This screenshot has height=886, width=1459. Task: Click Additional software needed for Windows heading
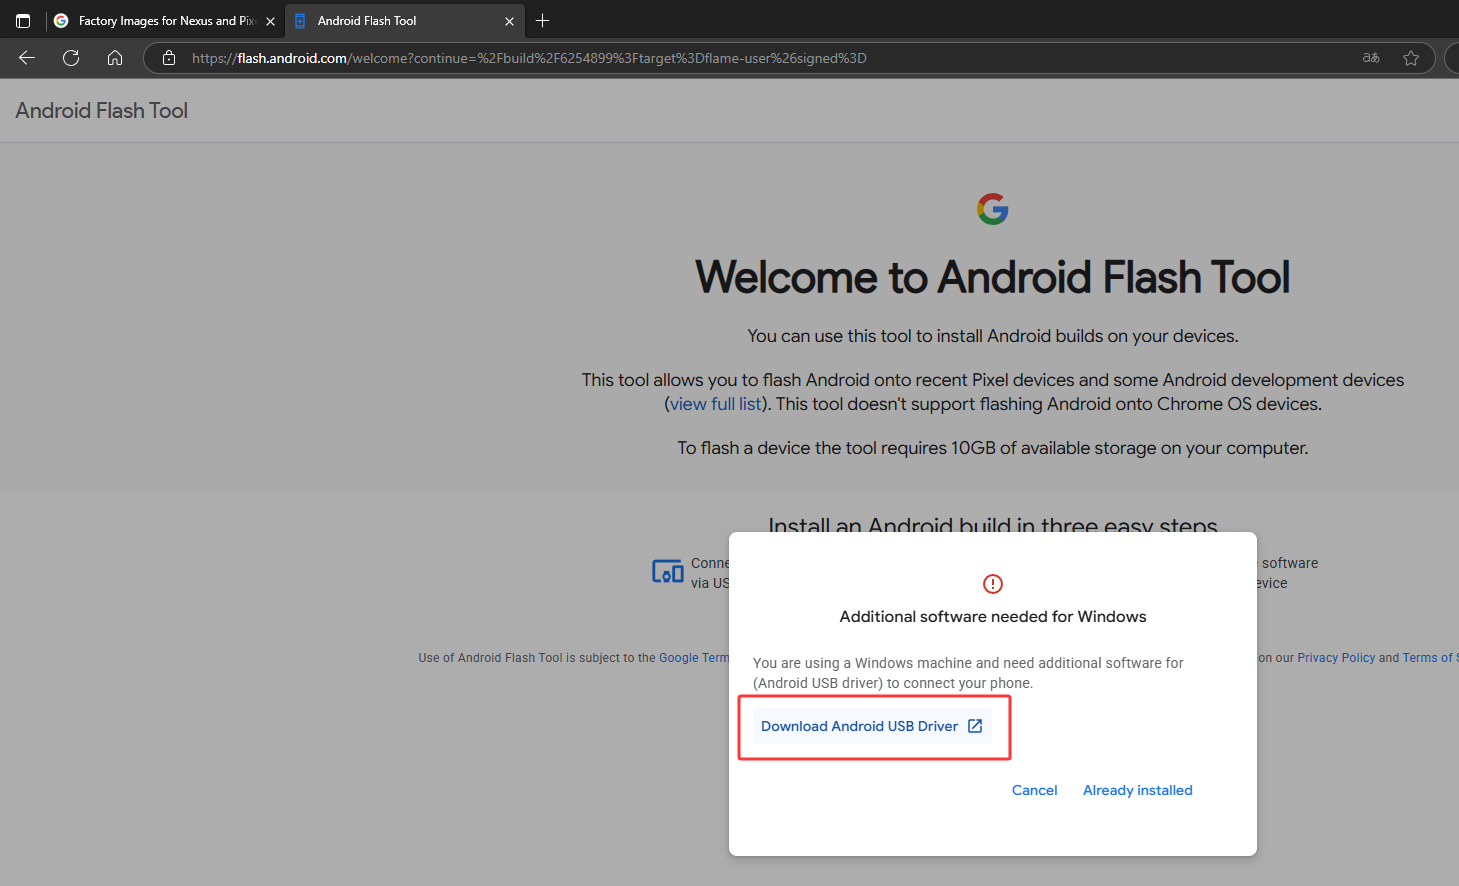[x=993, y=617]
